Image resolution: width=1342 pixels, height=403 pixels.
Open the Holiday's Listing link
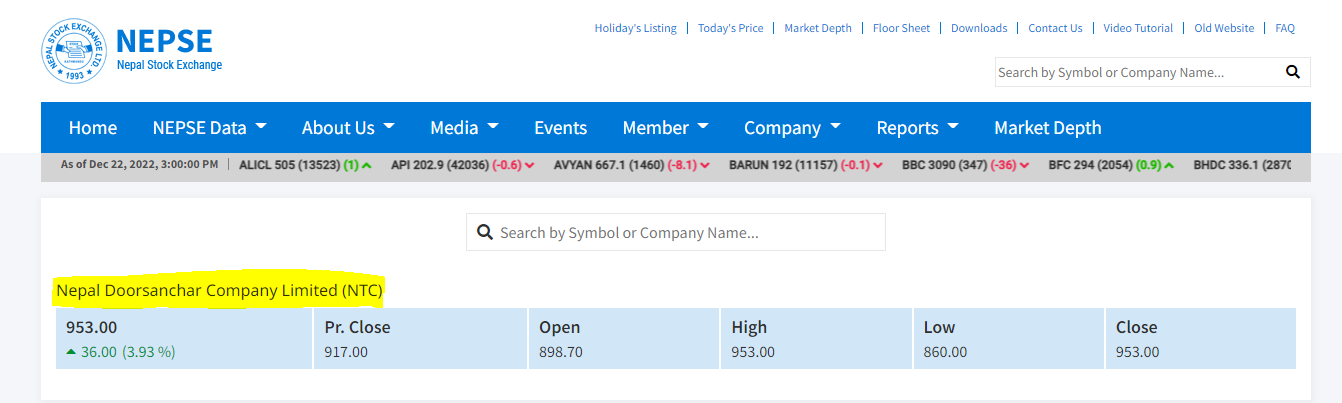pos(635,28)
